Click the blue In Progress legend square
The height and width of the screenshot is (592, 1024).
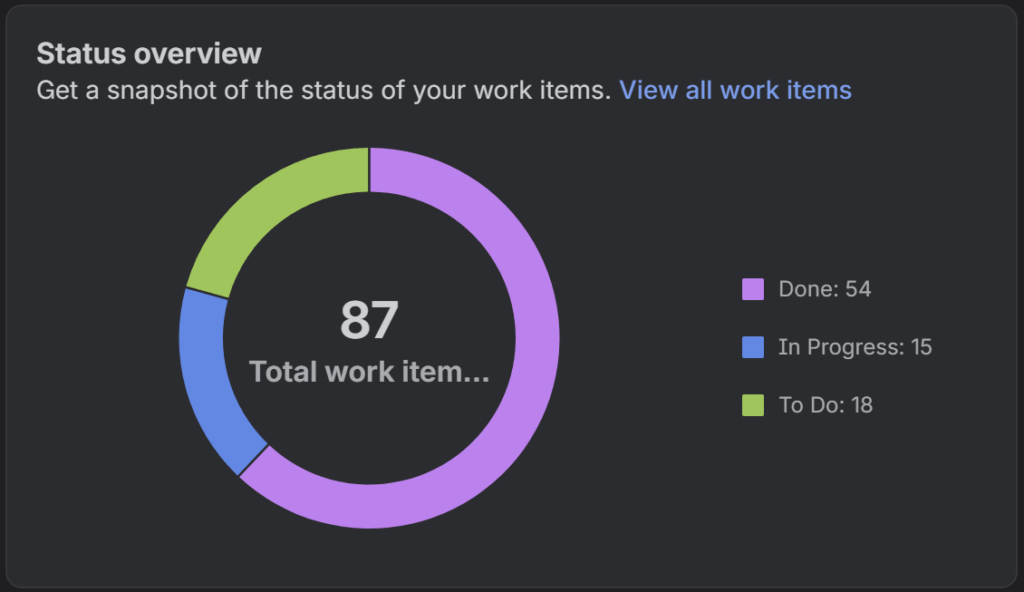click(753, 347)
